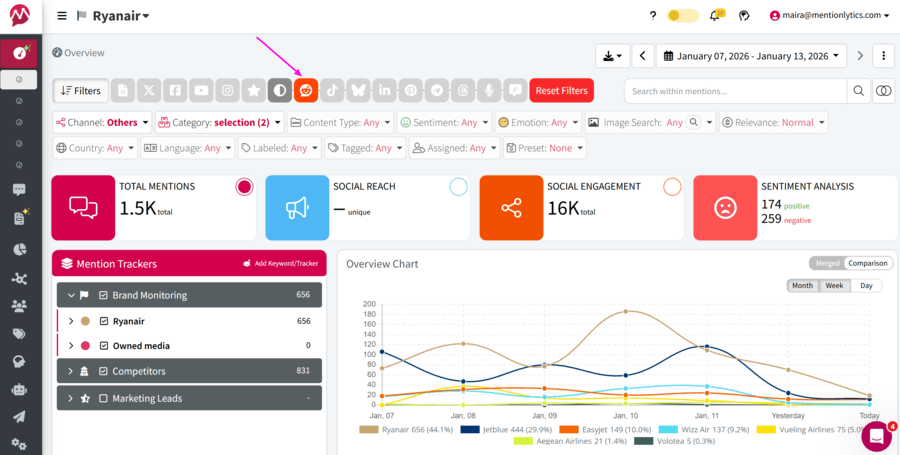Open the hamburger navigation menu
This screenshot has width=900, height=455.
click(62, 16)
